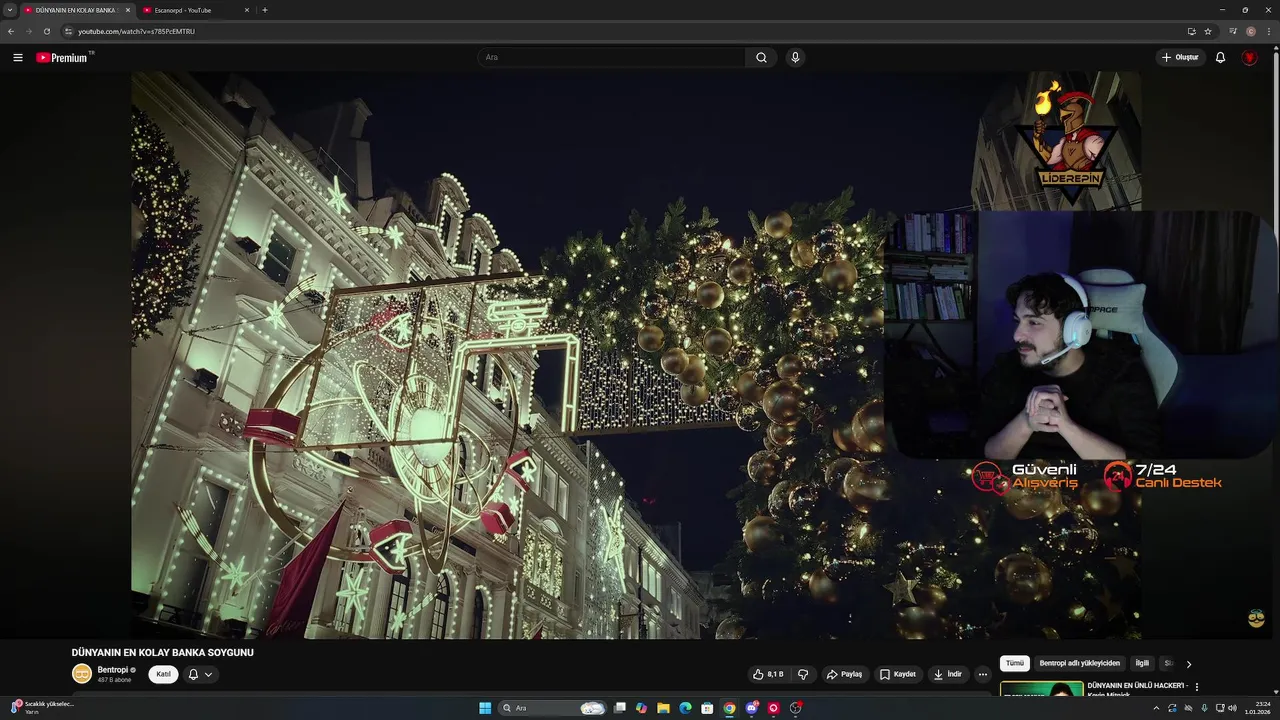
Task: Install app icon in address bar
Action: pyautogui.click(x=1191, y=31)
